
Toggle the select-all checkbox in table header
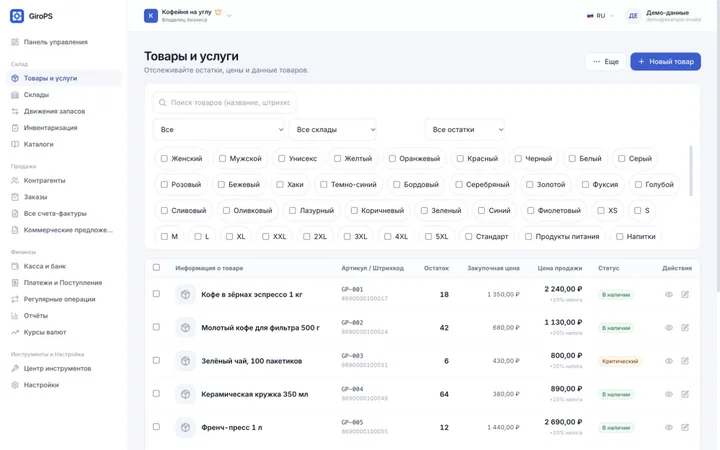(x=156, y=268)
